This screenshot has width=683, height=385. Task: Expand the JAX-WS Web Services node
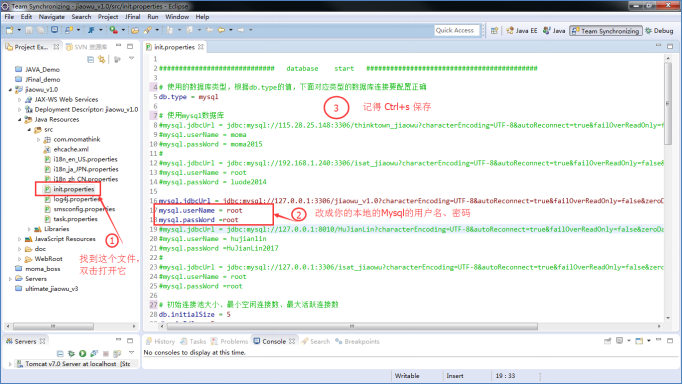pyautogui.click(x=19, y=100)
